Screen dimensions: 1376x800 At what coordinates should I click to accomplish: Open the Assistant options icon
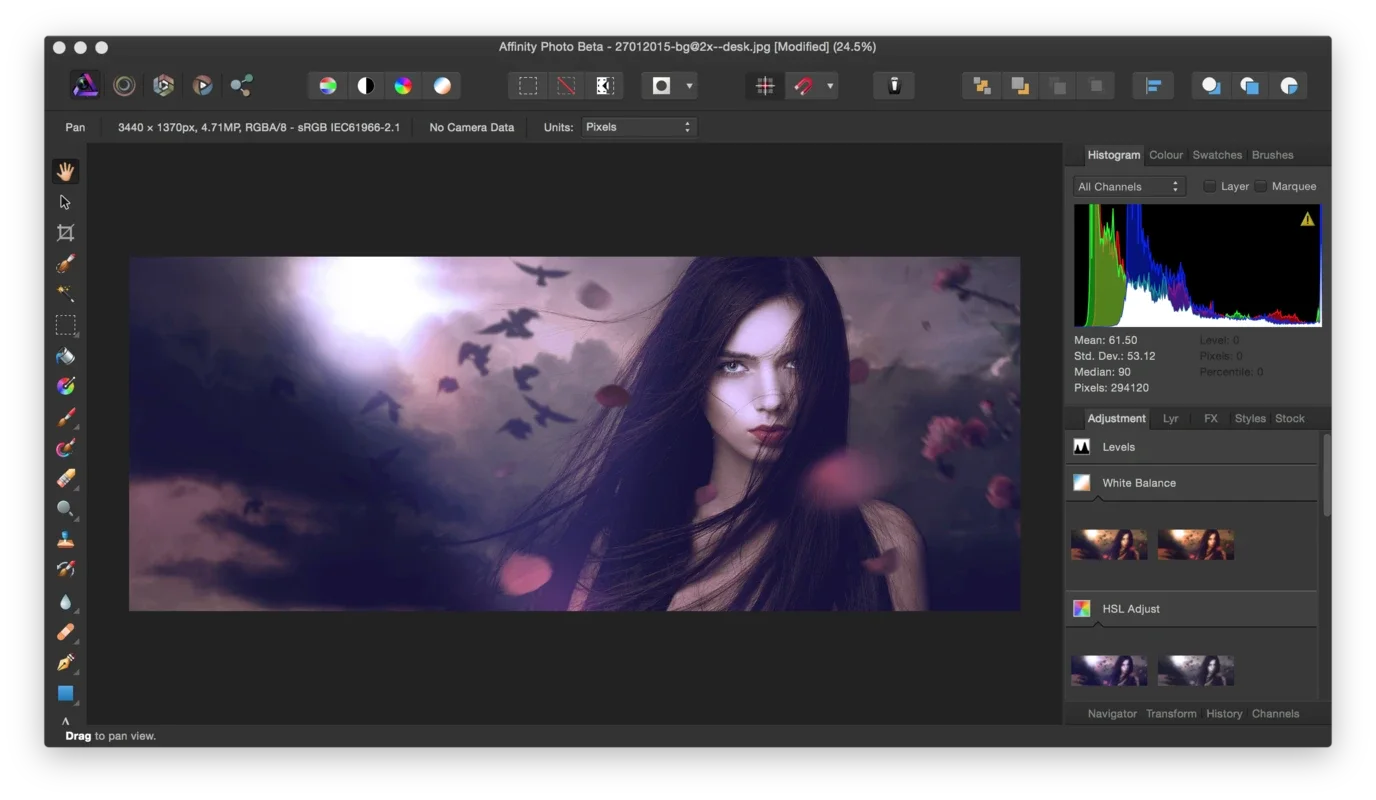point(894,86)
